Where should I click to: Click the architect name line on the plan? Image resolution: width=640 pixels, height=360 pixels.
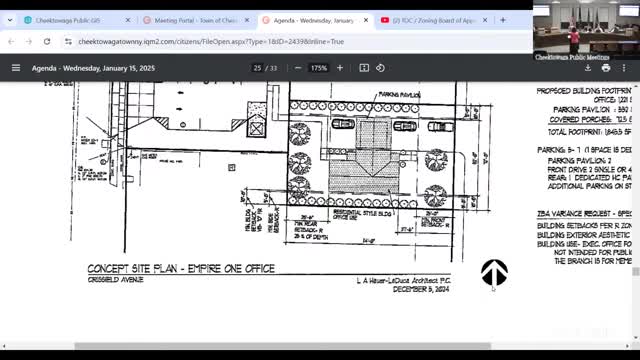pos(403,280)
